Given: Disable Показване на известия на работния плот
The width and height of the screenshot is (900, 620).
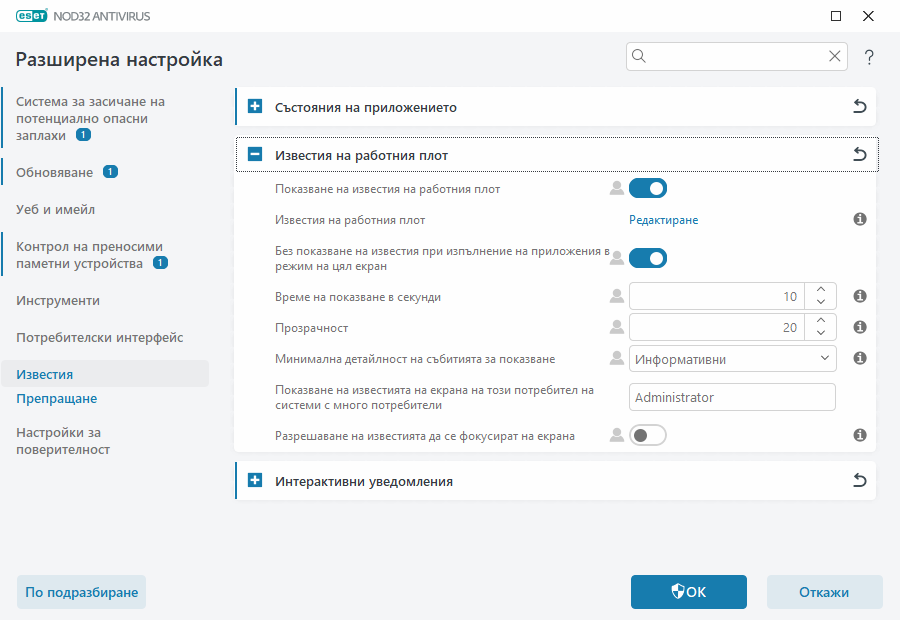Looking at the screenshot, I should 647,188.
